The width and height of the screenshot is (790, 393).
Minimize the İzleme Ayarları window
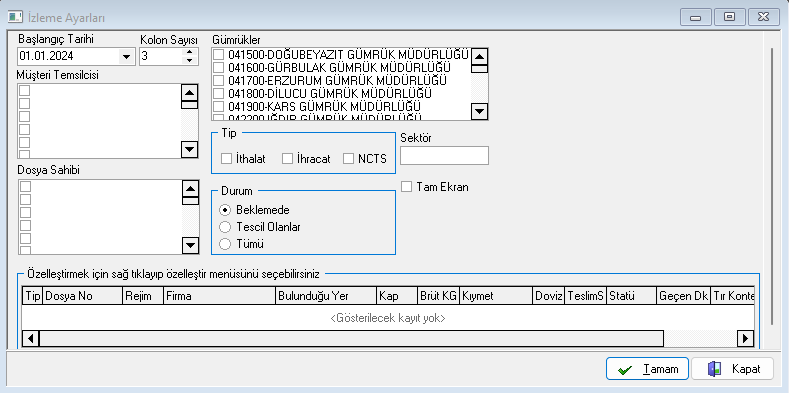(696, 17)
